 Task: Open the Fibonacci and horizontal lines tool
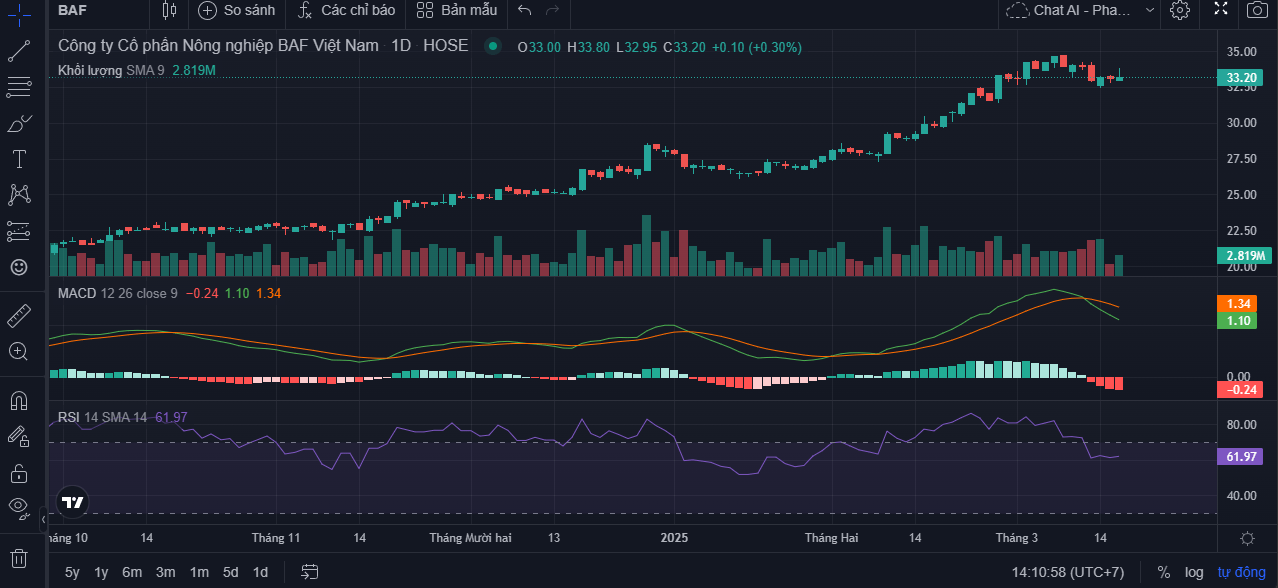tap(19, 87)
